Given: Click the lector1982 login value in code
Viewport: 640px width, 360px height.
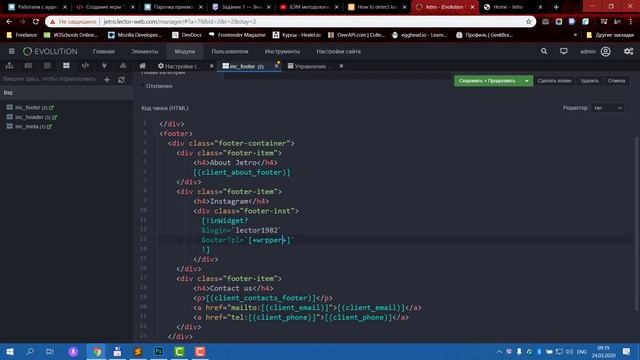Looking at the screenshot, I should 256,230.
